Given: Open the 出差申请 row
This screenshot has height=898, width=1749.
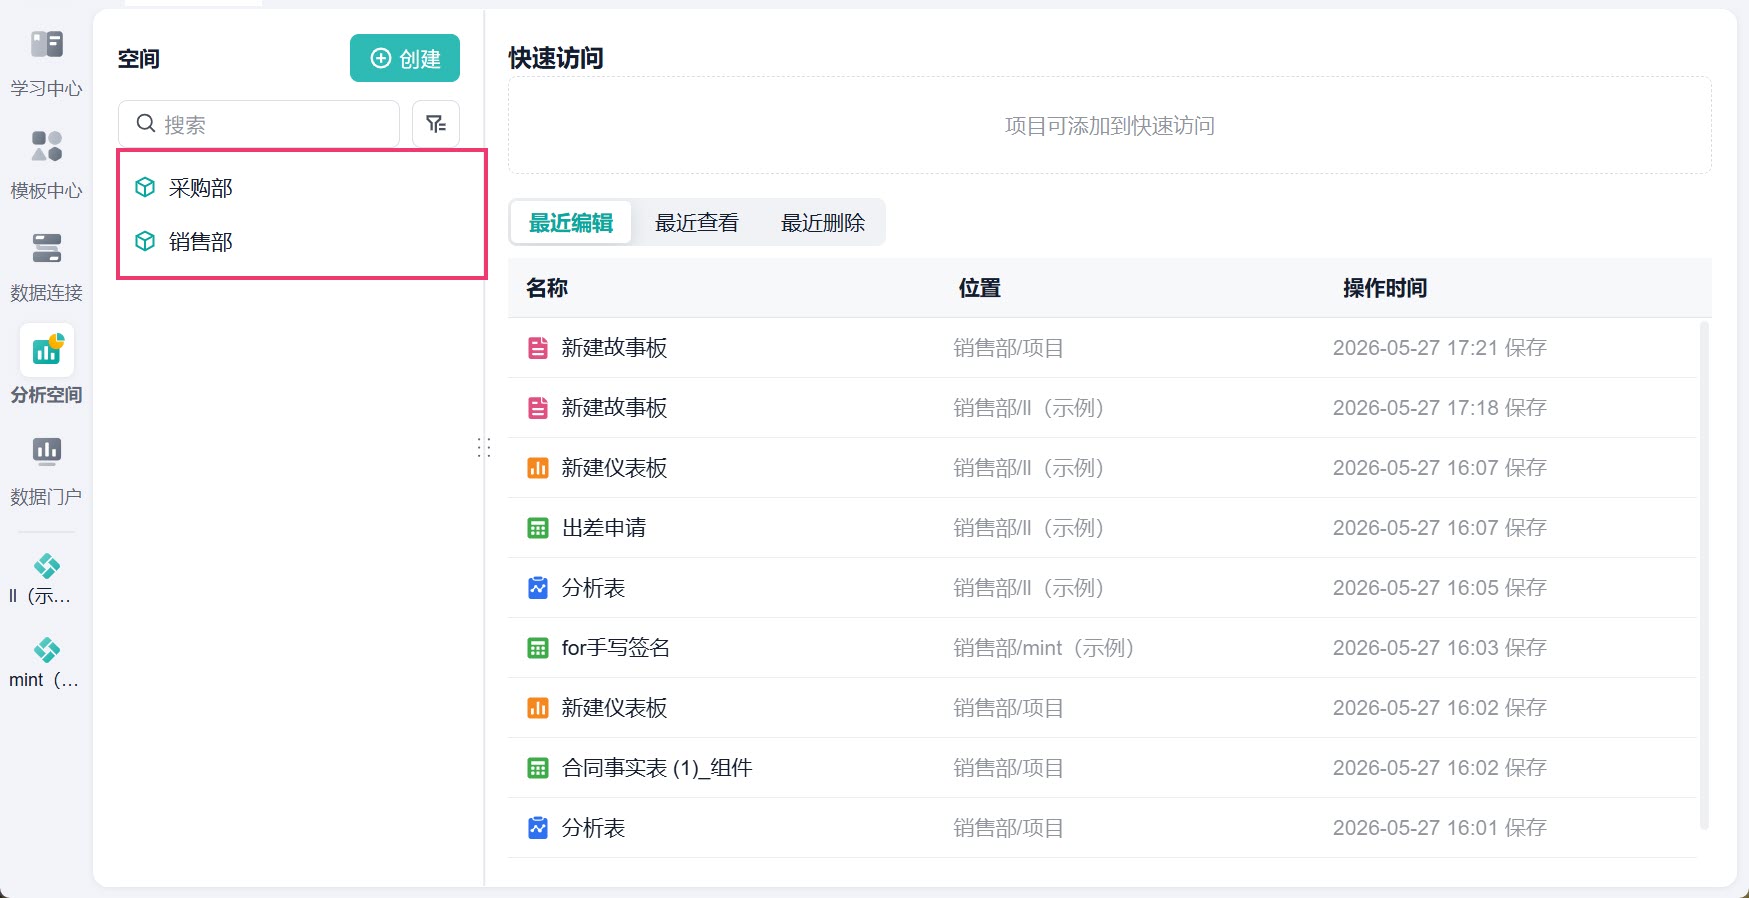Looking at the screenshot, I should [1103, 528].
